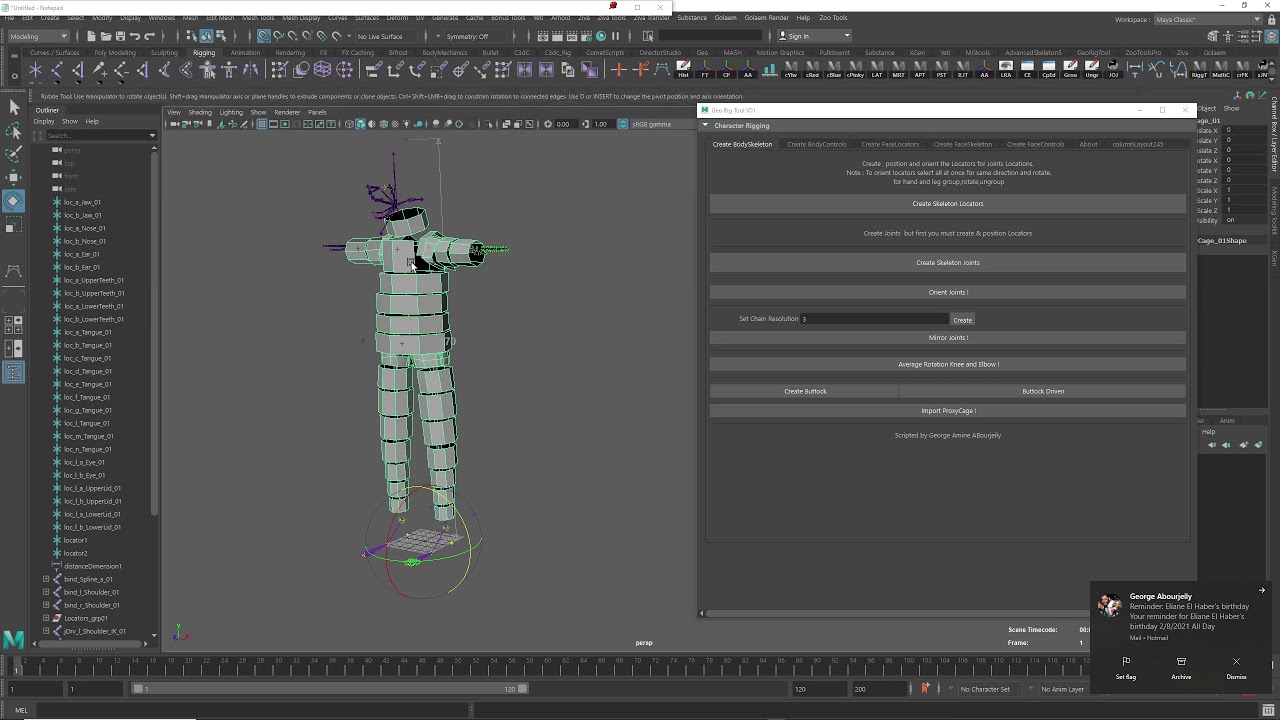Click Average Rotation Knee and Elbow !
Screen dimensions: 1280x720
tap(948, 364)
